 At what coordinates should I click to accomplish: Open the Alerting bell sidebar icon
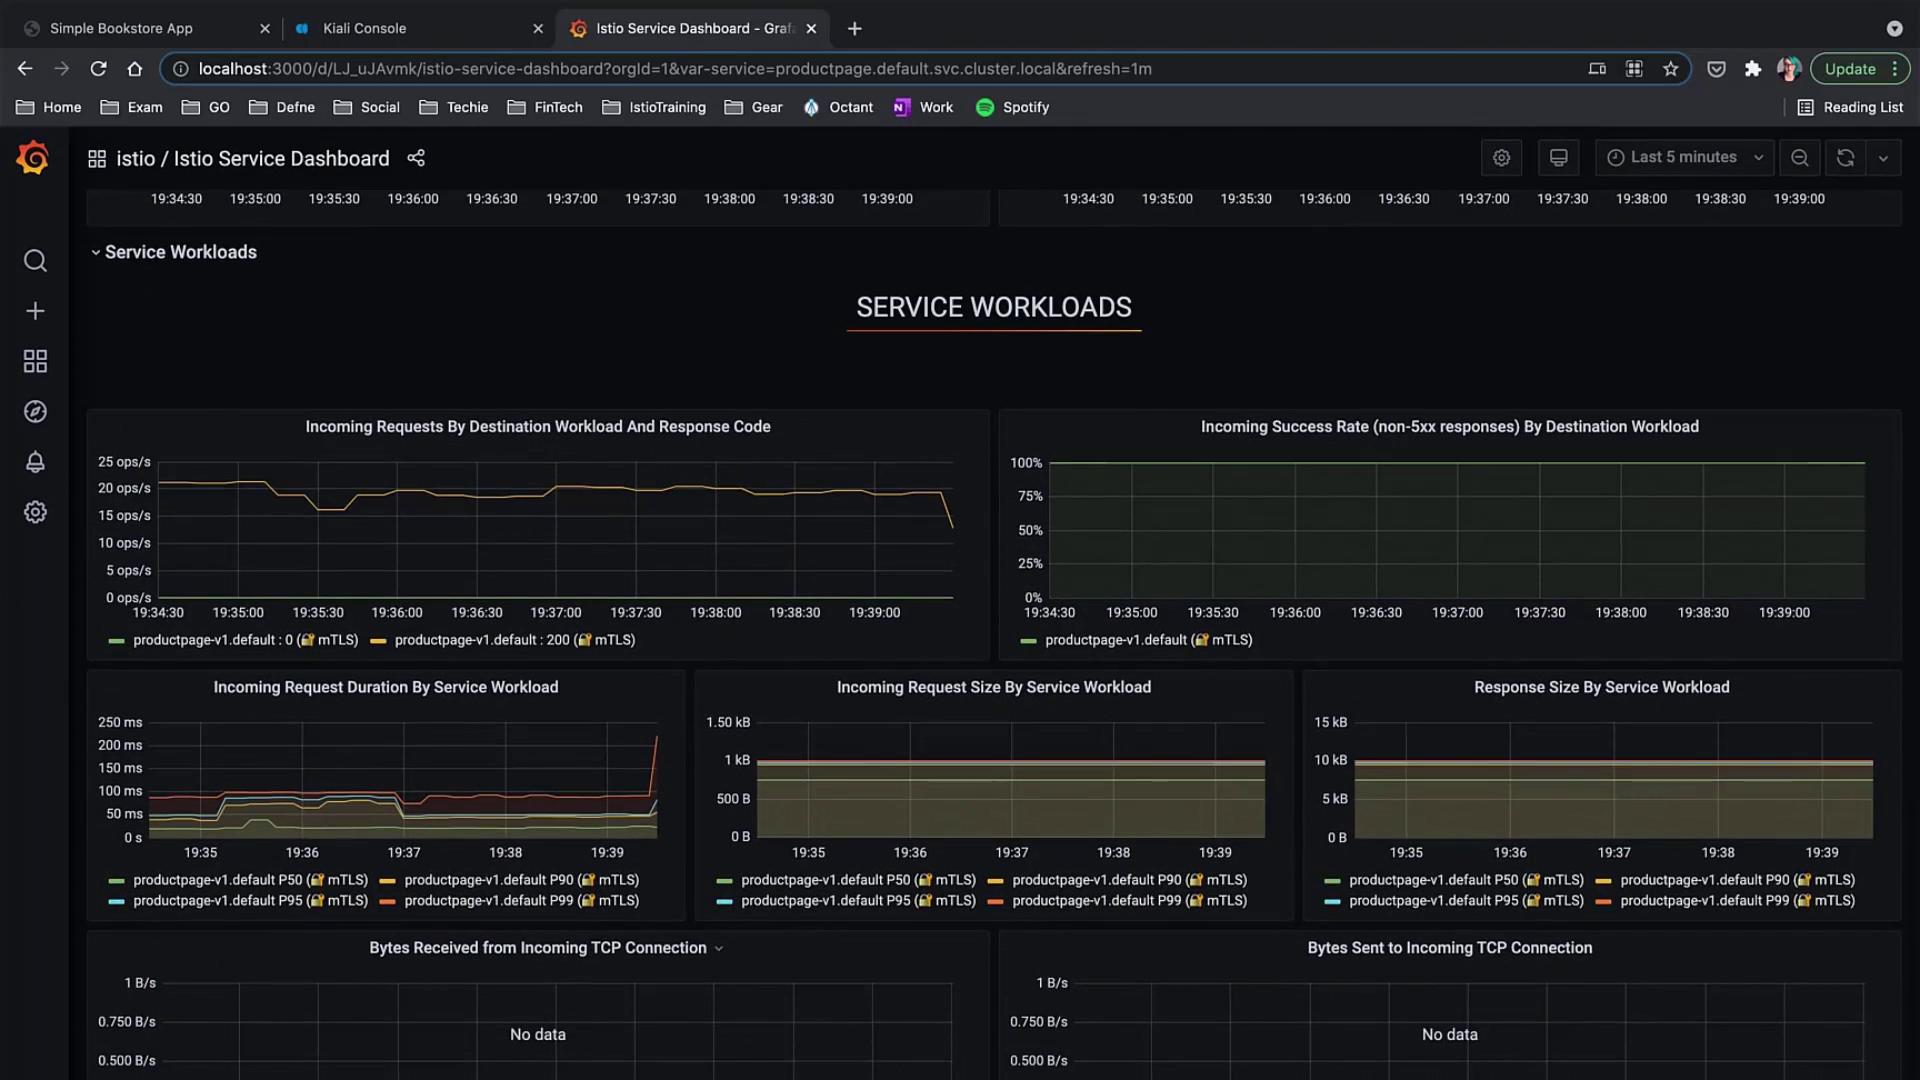click(35, 462)
